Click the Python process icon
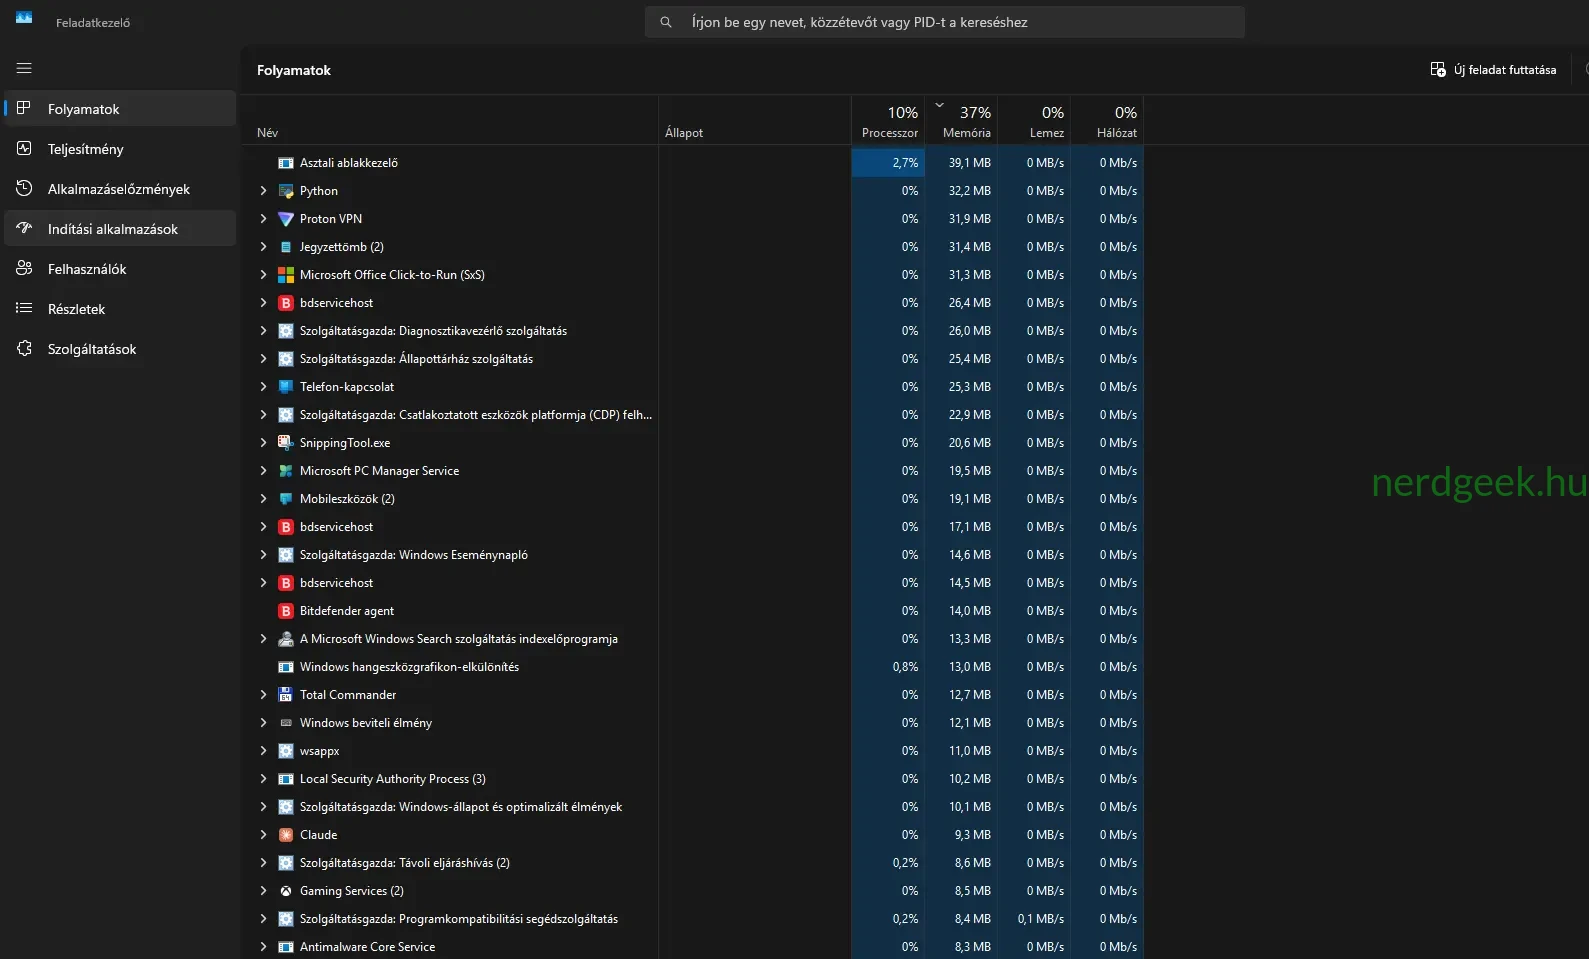Screen dimensions: 1589x959 [x=286, y=191]
